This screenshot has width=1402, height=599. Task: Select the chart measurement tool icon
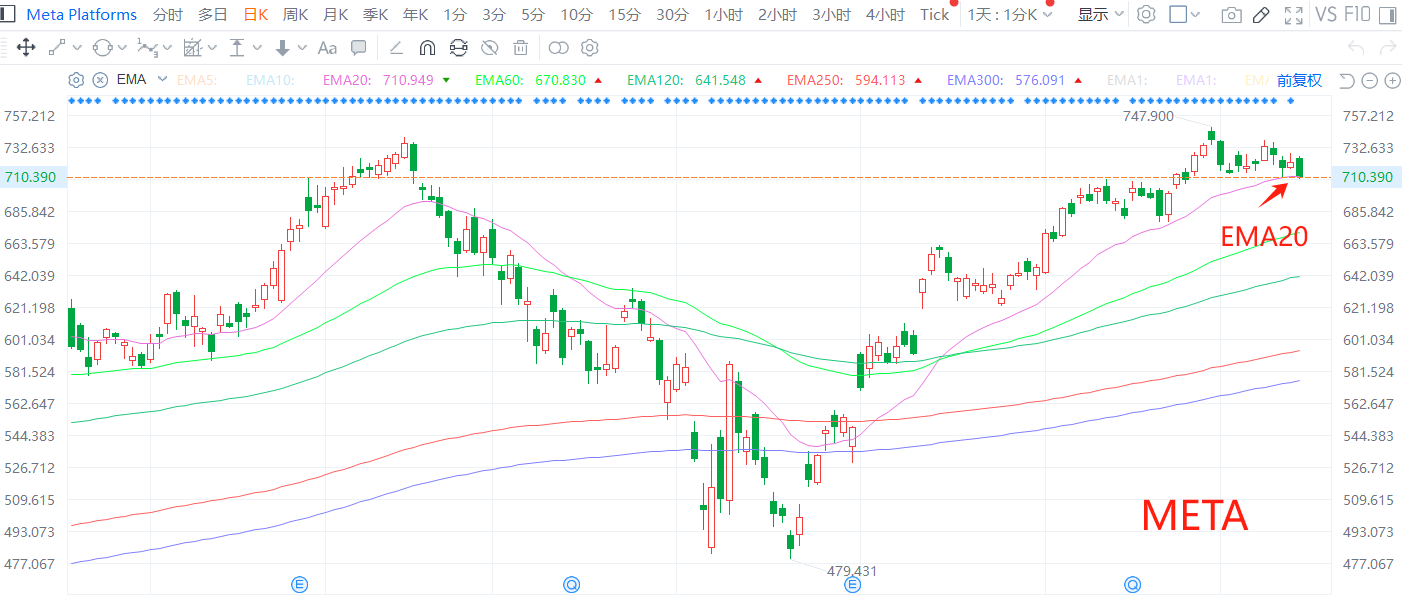click(x=193, y=48)
